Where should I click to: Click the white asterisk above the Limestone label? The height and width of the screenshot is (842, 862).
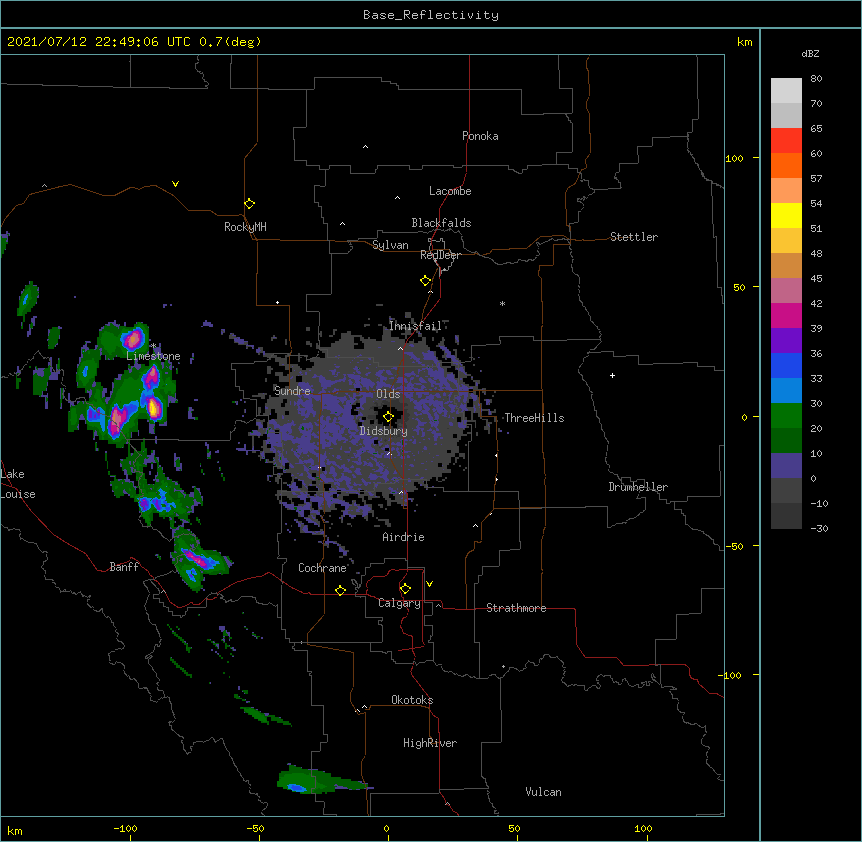coord(153,346)
